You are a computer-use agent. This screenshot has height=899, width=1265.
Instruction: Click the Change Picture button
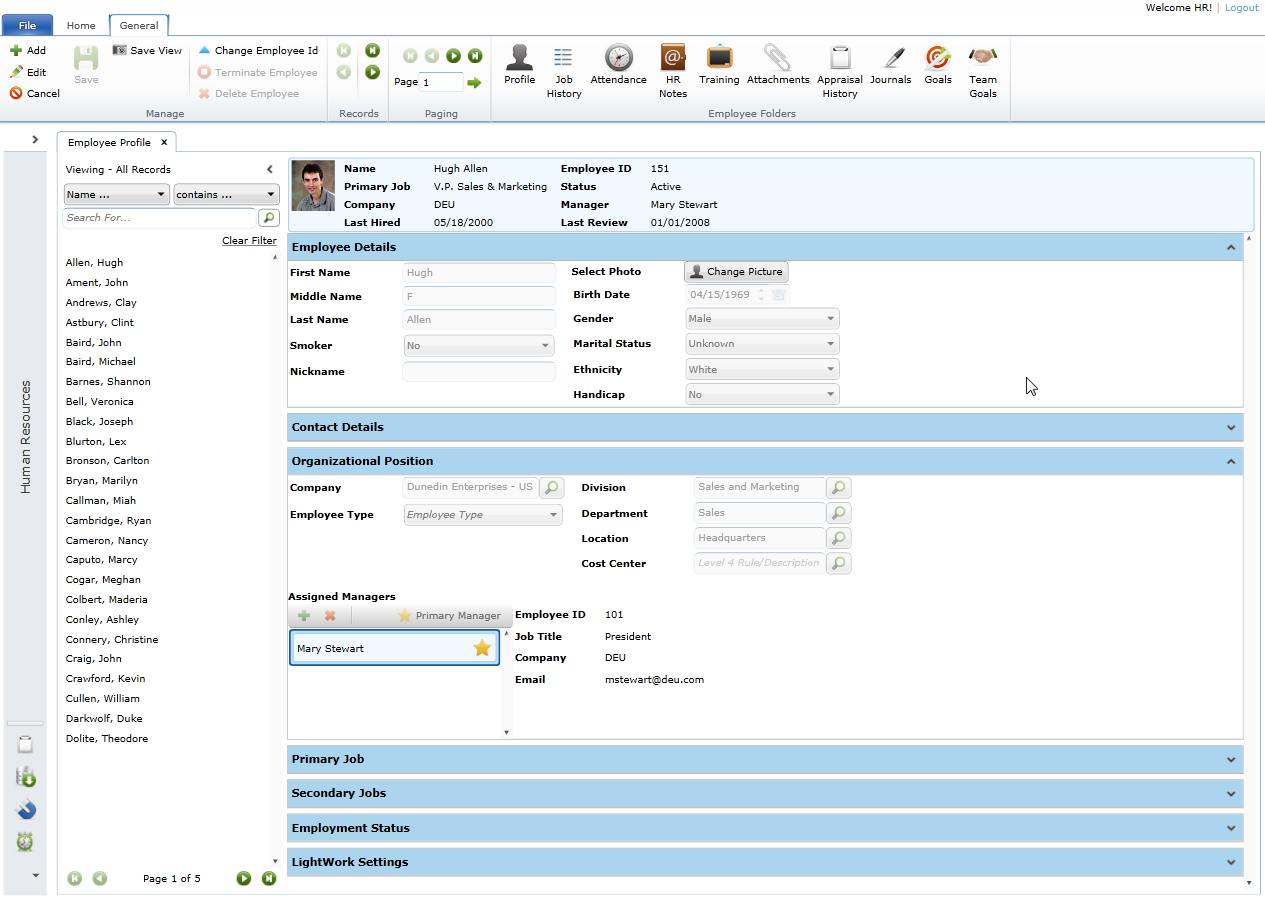(x=736, y=271)
